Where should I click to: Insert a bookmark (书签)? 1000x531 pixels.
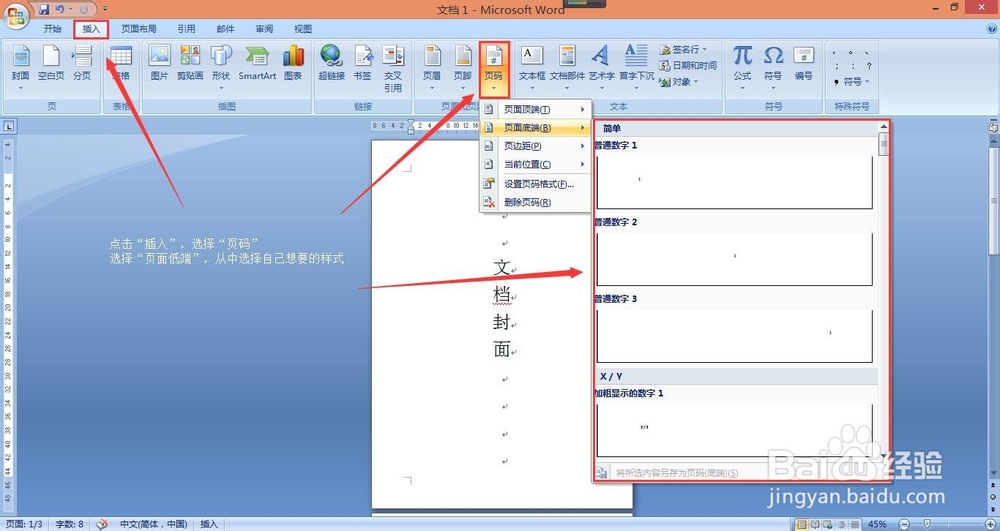click(x=362, y=64)
